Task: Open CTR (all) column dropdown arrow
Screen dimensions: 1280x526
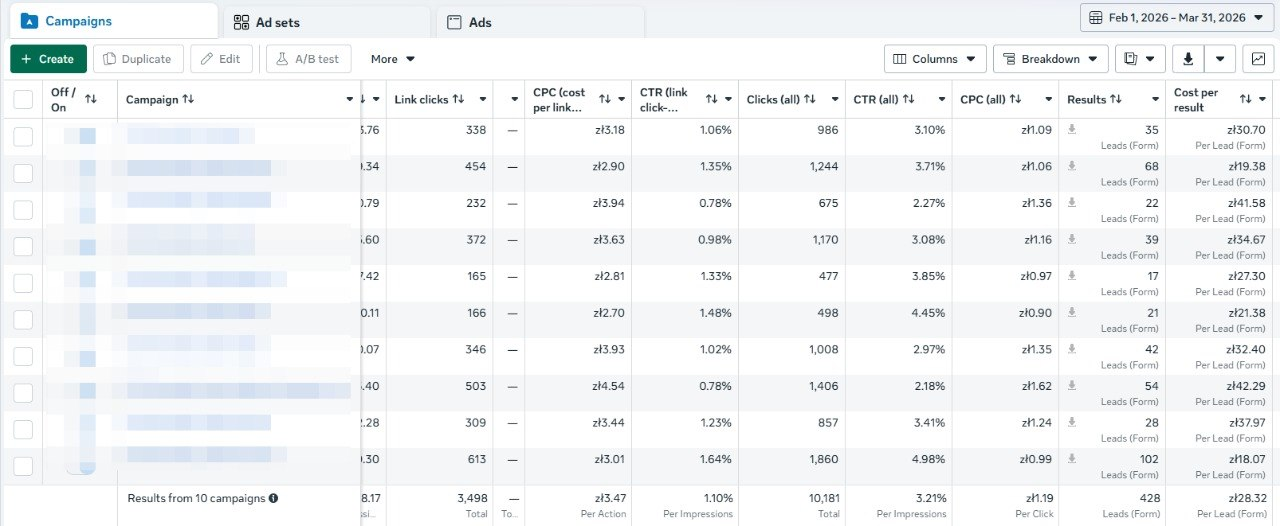Action: (x=942, y=99)
